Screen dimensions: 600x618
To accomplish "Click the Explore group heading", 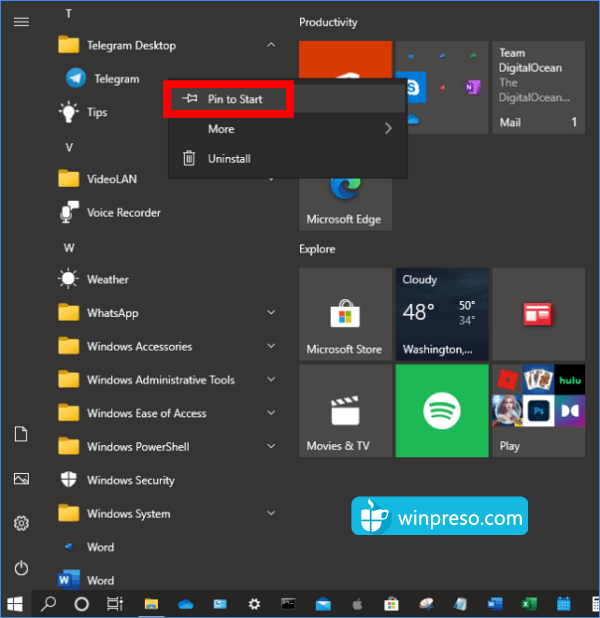I will [317, 249].
